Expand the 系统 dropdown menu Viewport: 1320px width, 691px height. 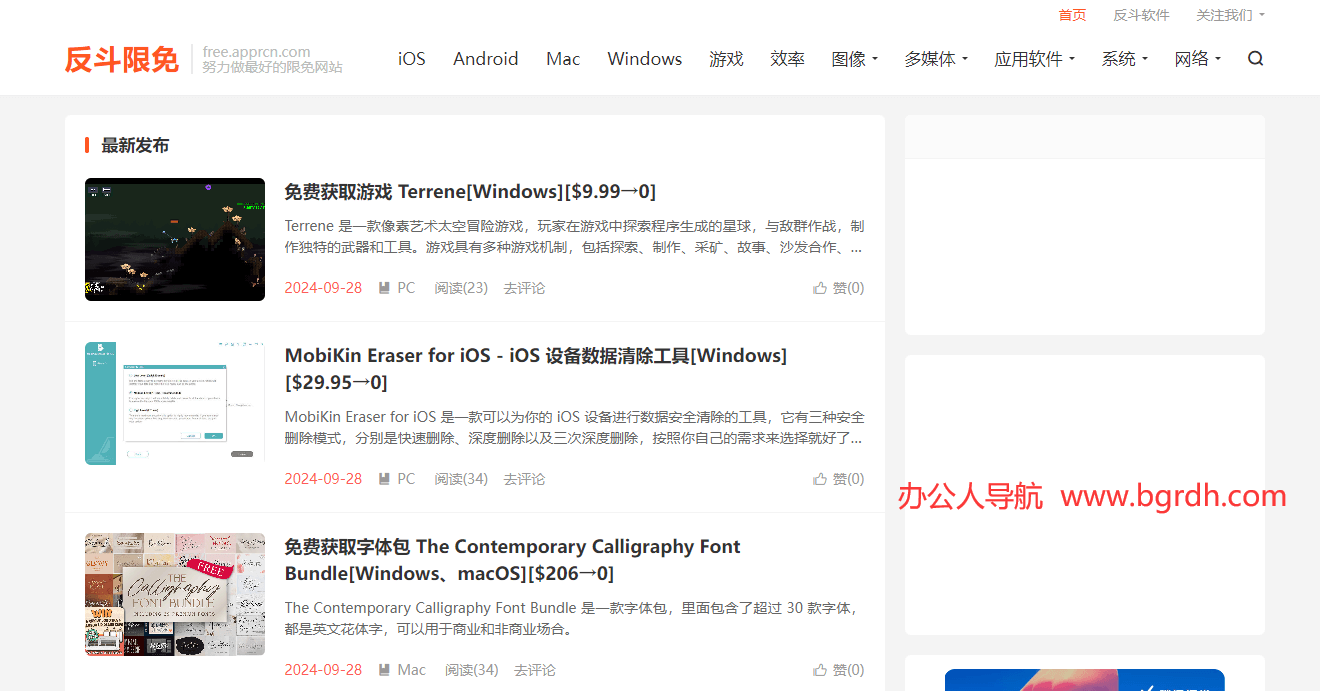(x=1124, y=59)
